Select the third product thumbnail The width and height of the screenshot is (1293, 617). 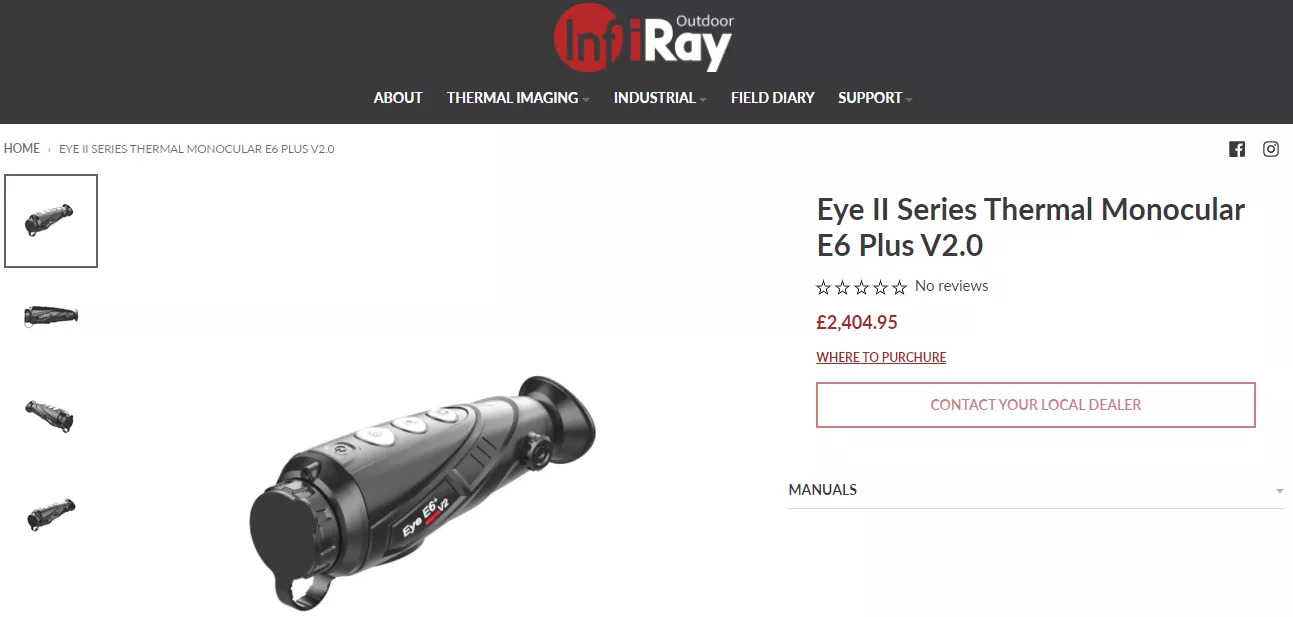pos(50,415)
